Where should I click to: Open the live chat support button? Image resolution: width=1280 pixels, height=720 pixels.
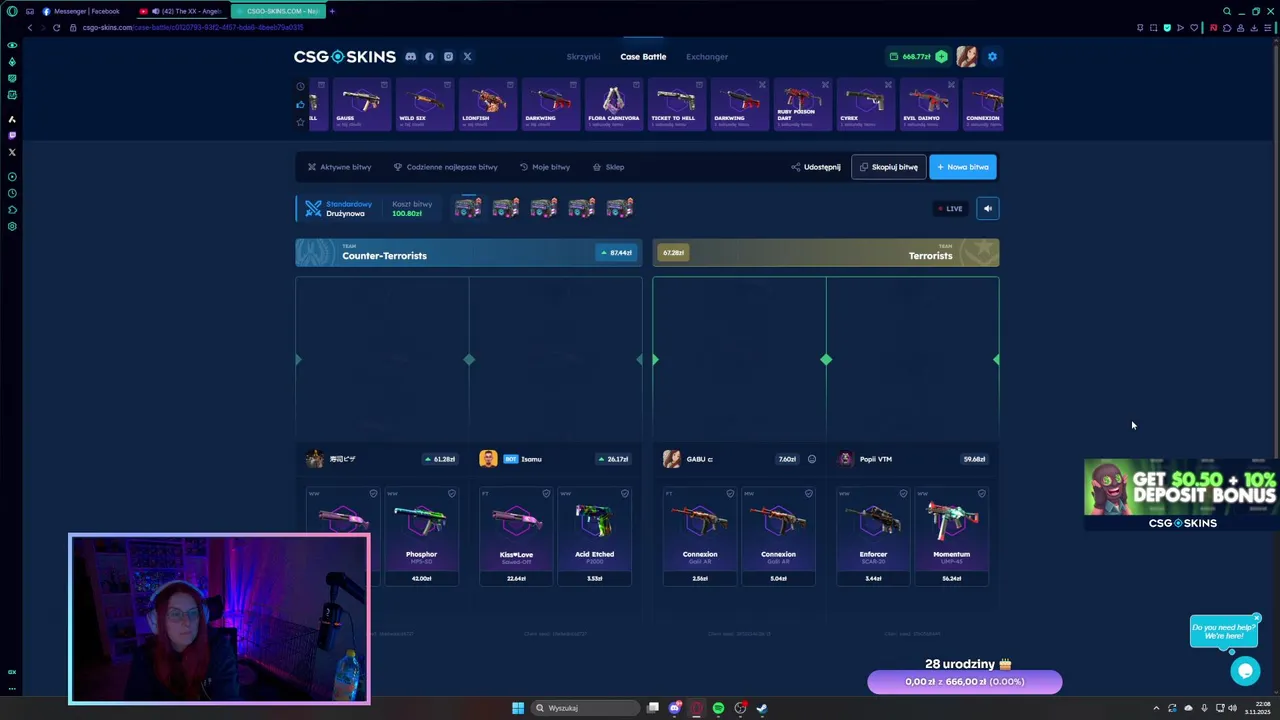pos(1245,671)
